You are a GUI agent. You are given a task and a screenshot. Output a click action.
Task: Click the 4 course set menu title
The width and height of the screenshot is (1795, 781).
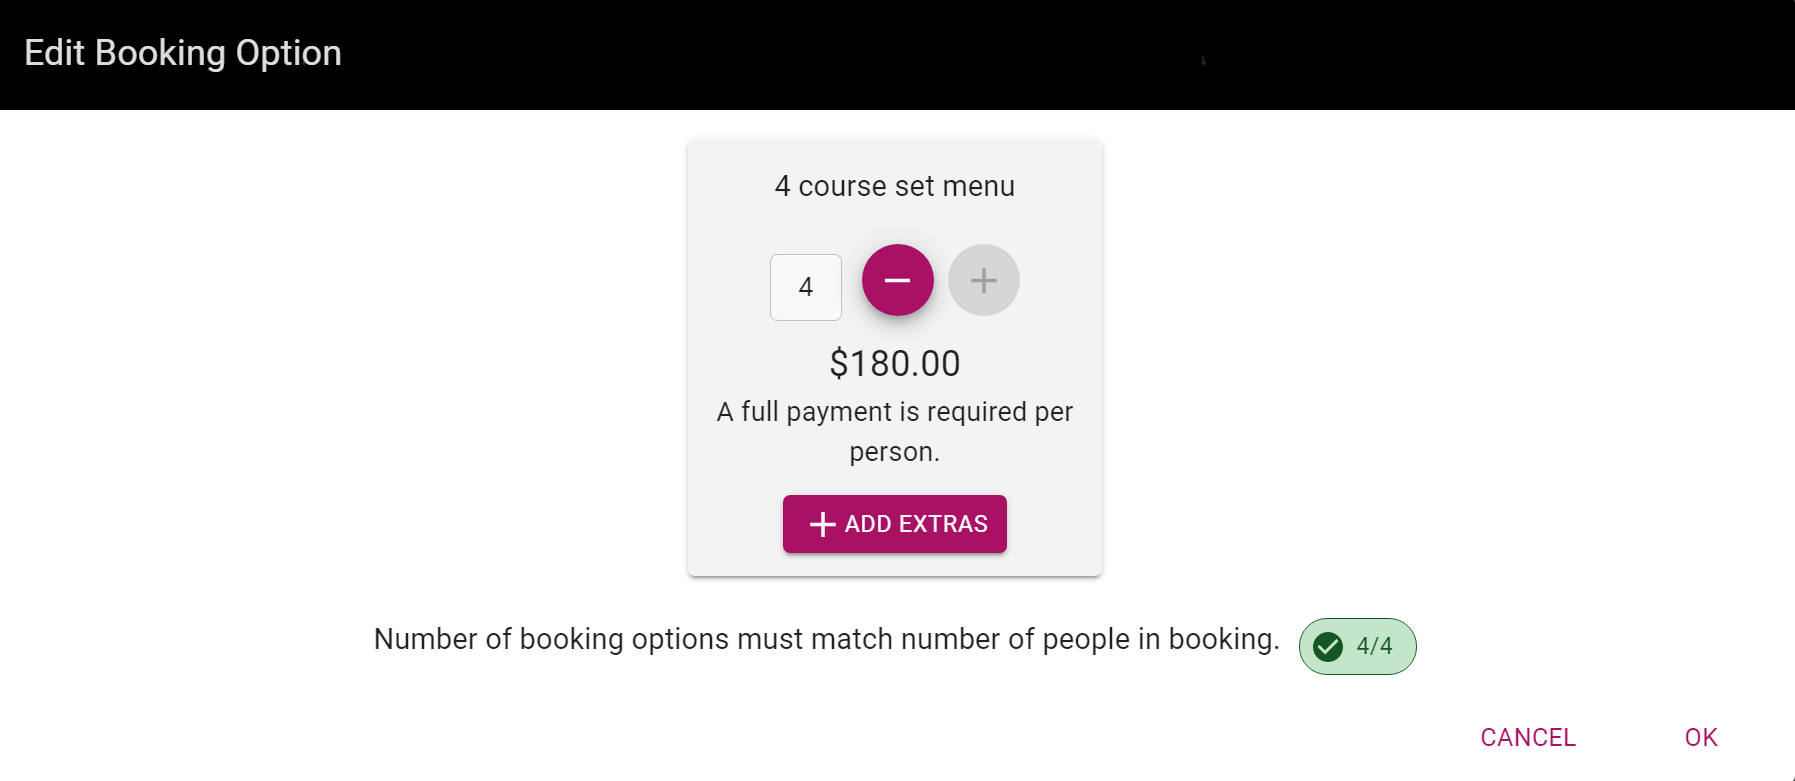894,185
